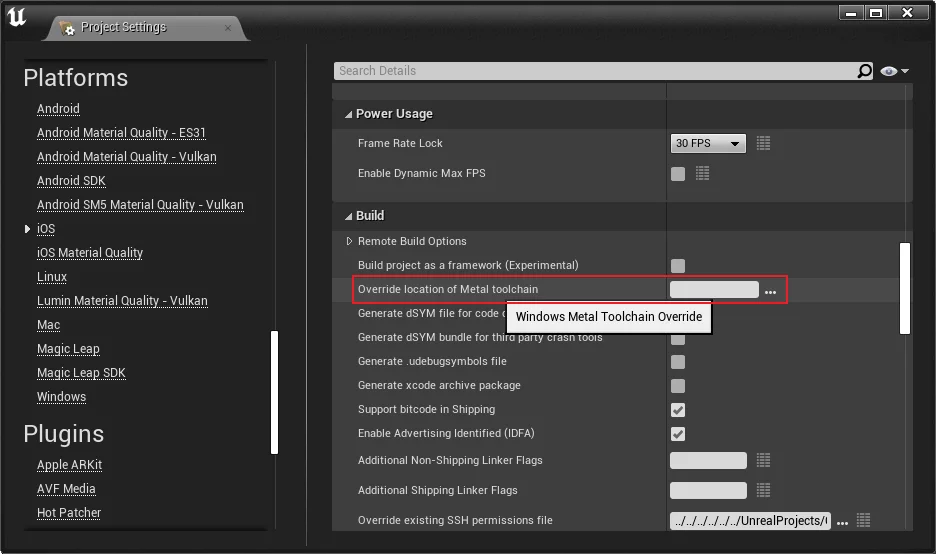The height and width of the screenshot is (554, 936).
Task: Open the eye view options menu
Action: point(894,71)
